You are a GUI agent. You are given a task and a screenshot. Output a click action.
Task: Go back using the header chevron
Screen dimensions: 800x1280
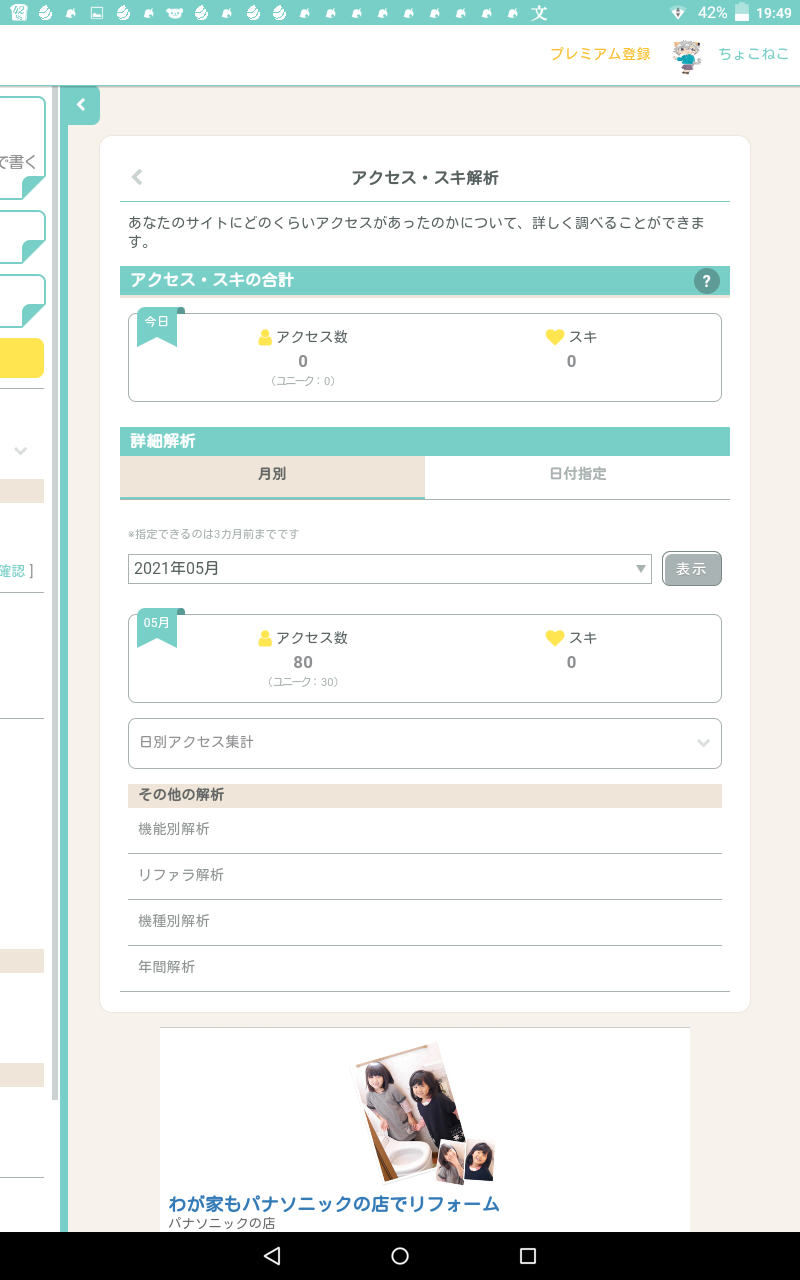[137, 178]
